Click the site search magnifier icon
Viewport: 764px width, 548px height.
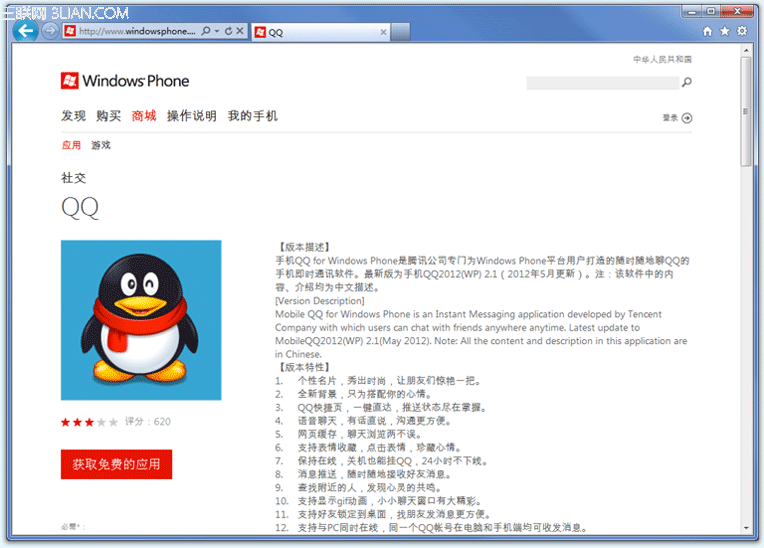pyautogui.click(x=687, y=82)
